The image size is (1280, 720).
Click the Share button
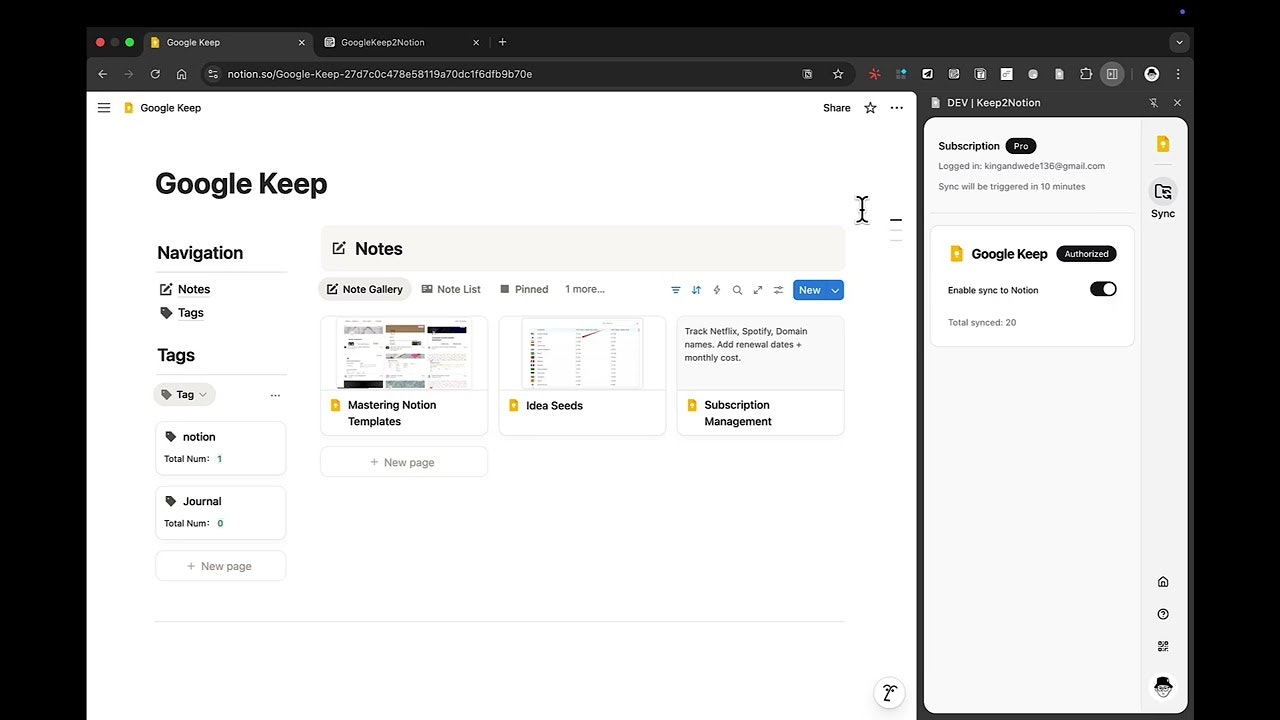(x=836, y=107)
